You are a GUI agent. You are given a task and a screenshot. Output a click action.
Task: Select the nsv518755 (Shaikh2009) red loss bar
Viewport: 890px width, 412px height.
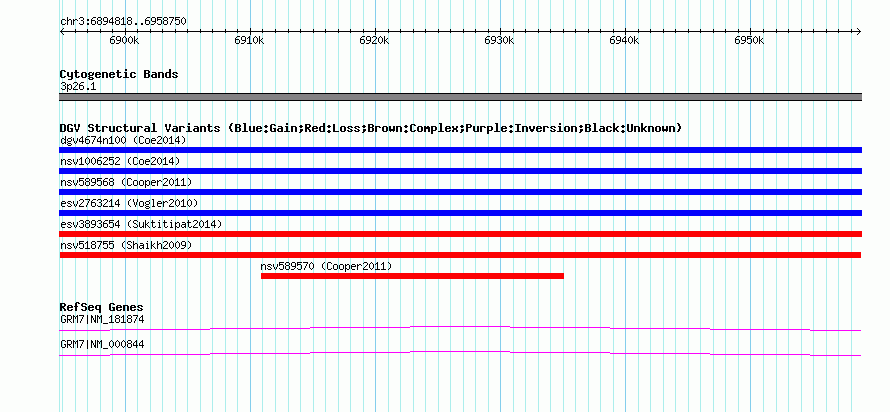(x=460, y=255)
